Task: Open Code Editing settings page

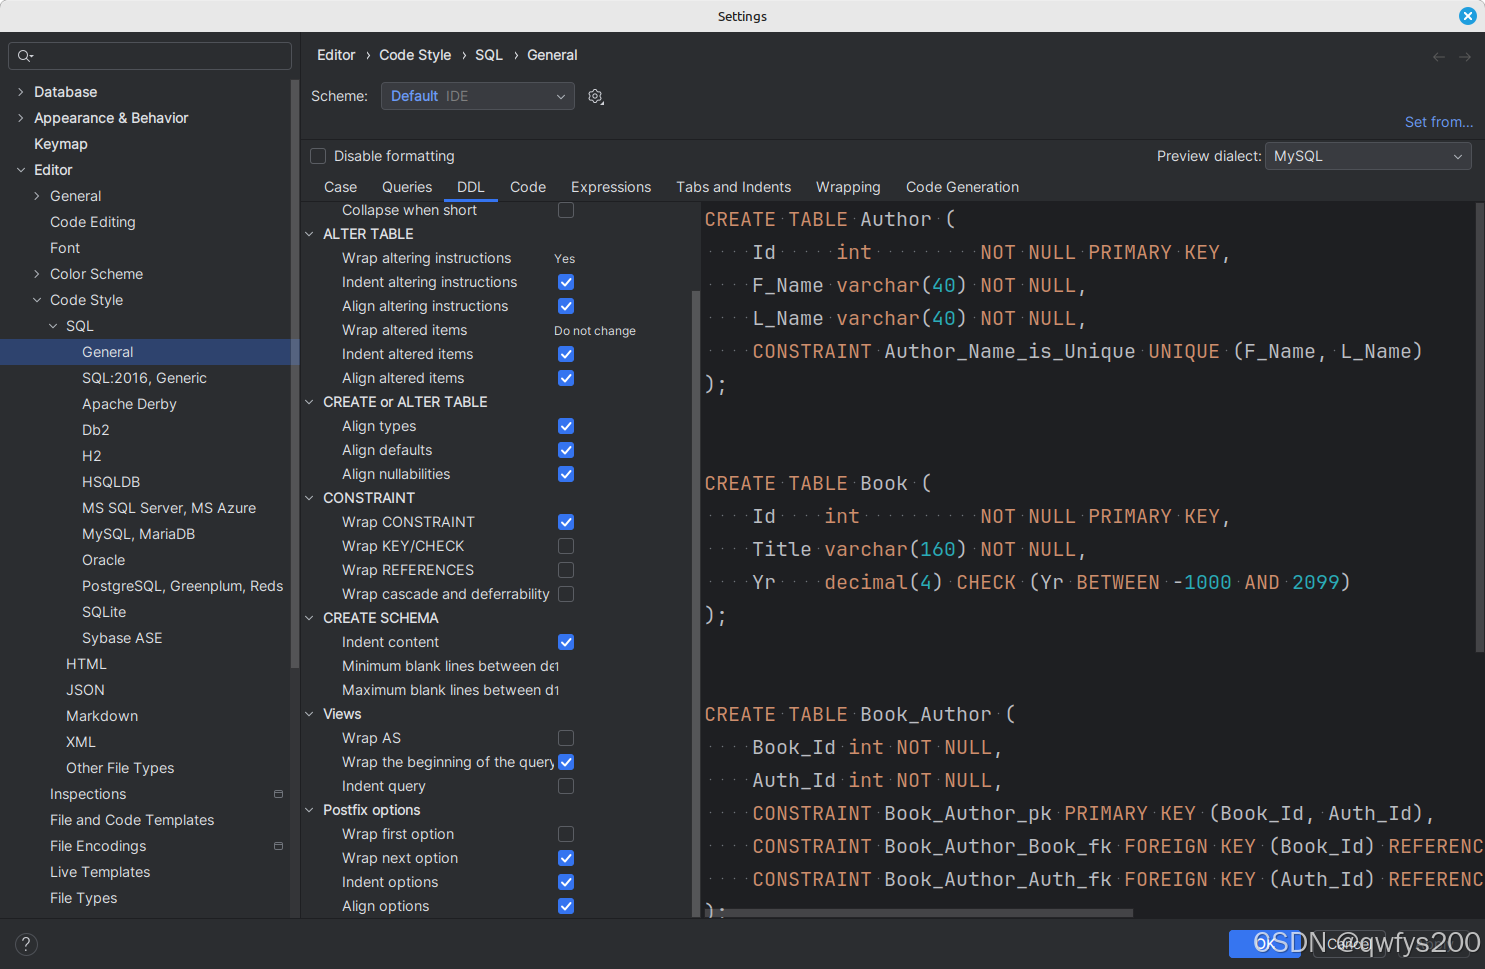Action: click(93, 222)
